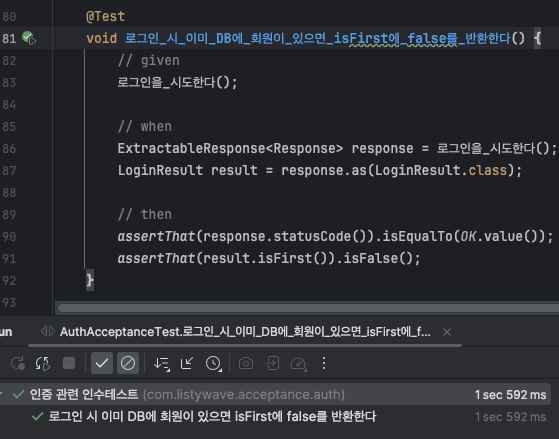Toggle Show Ignored tests button
The image size is (559, 439).
(128, 363)
